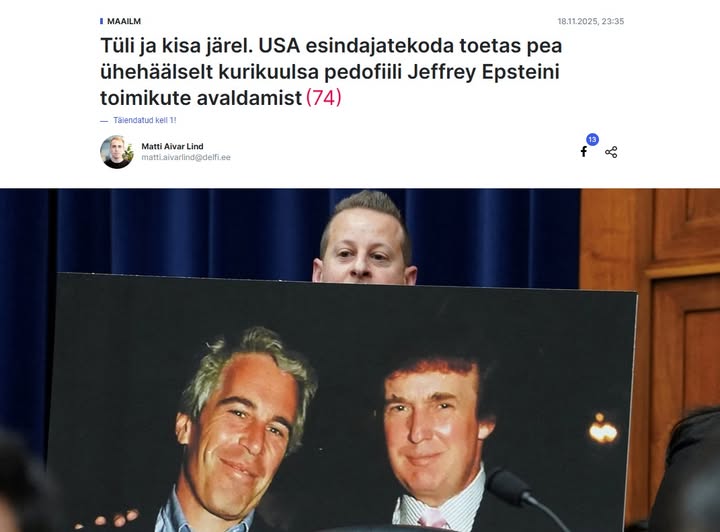Email matti.aivarlind@delfi.ee via the address link

pyautogui.click(x=186, y=157)
